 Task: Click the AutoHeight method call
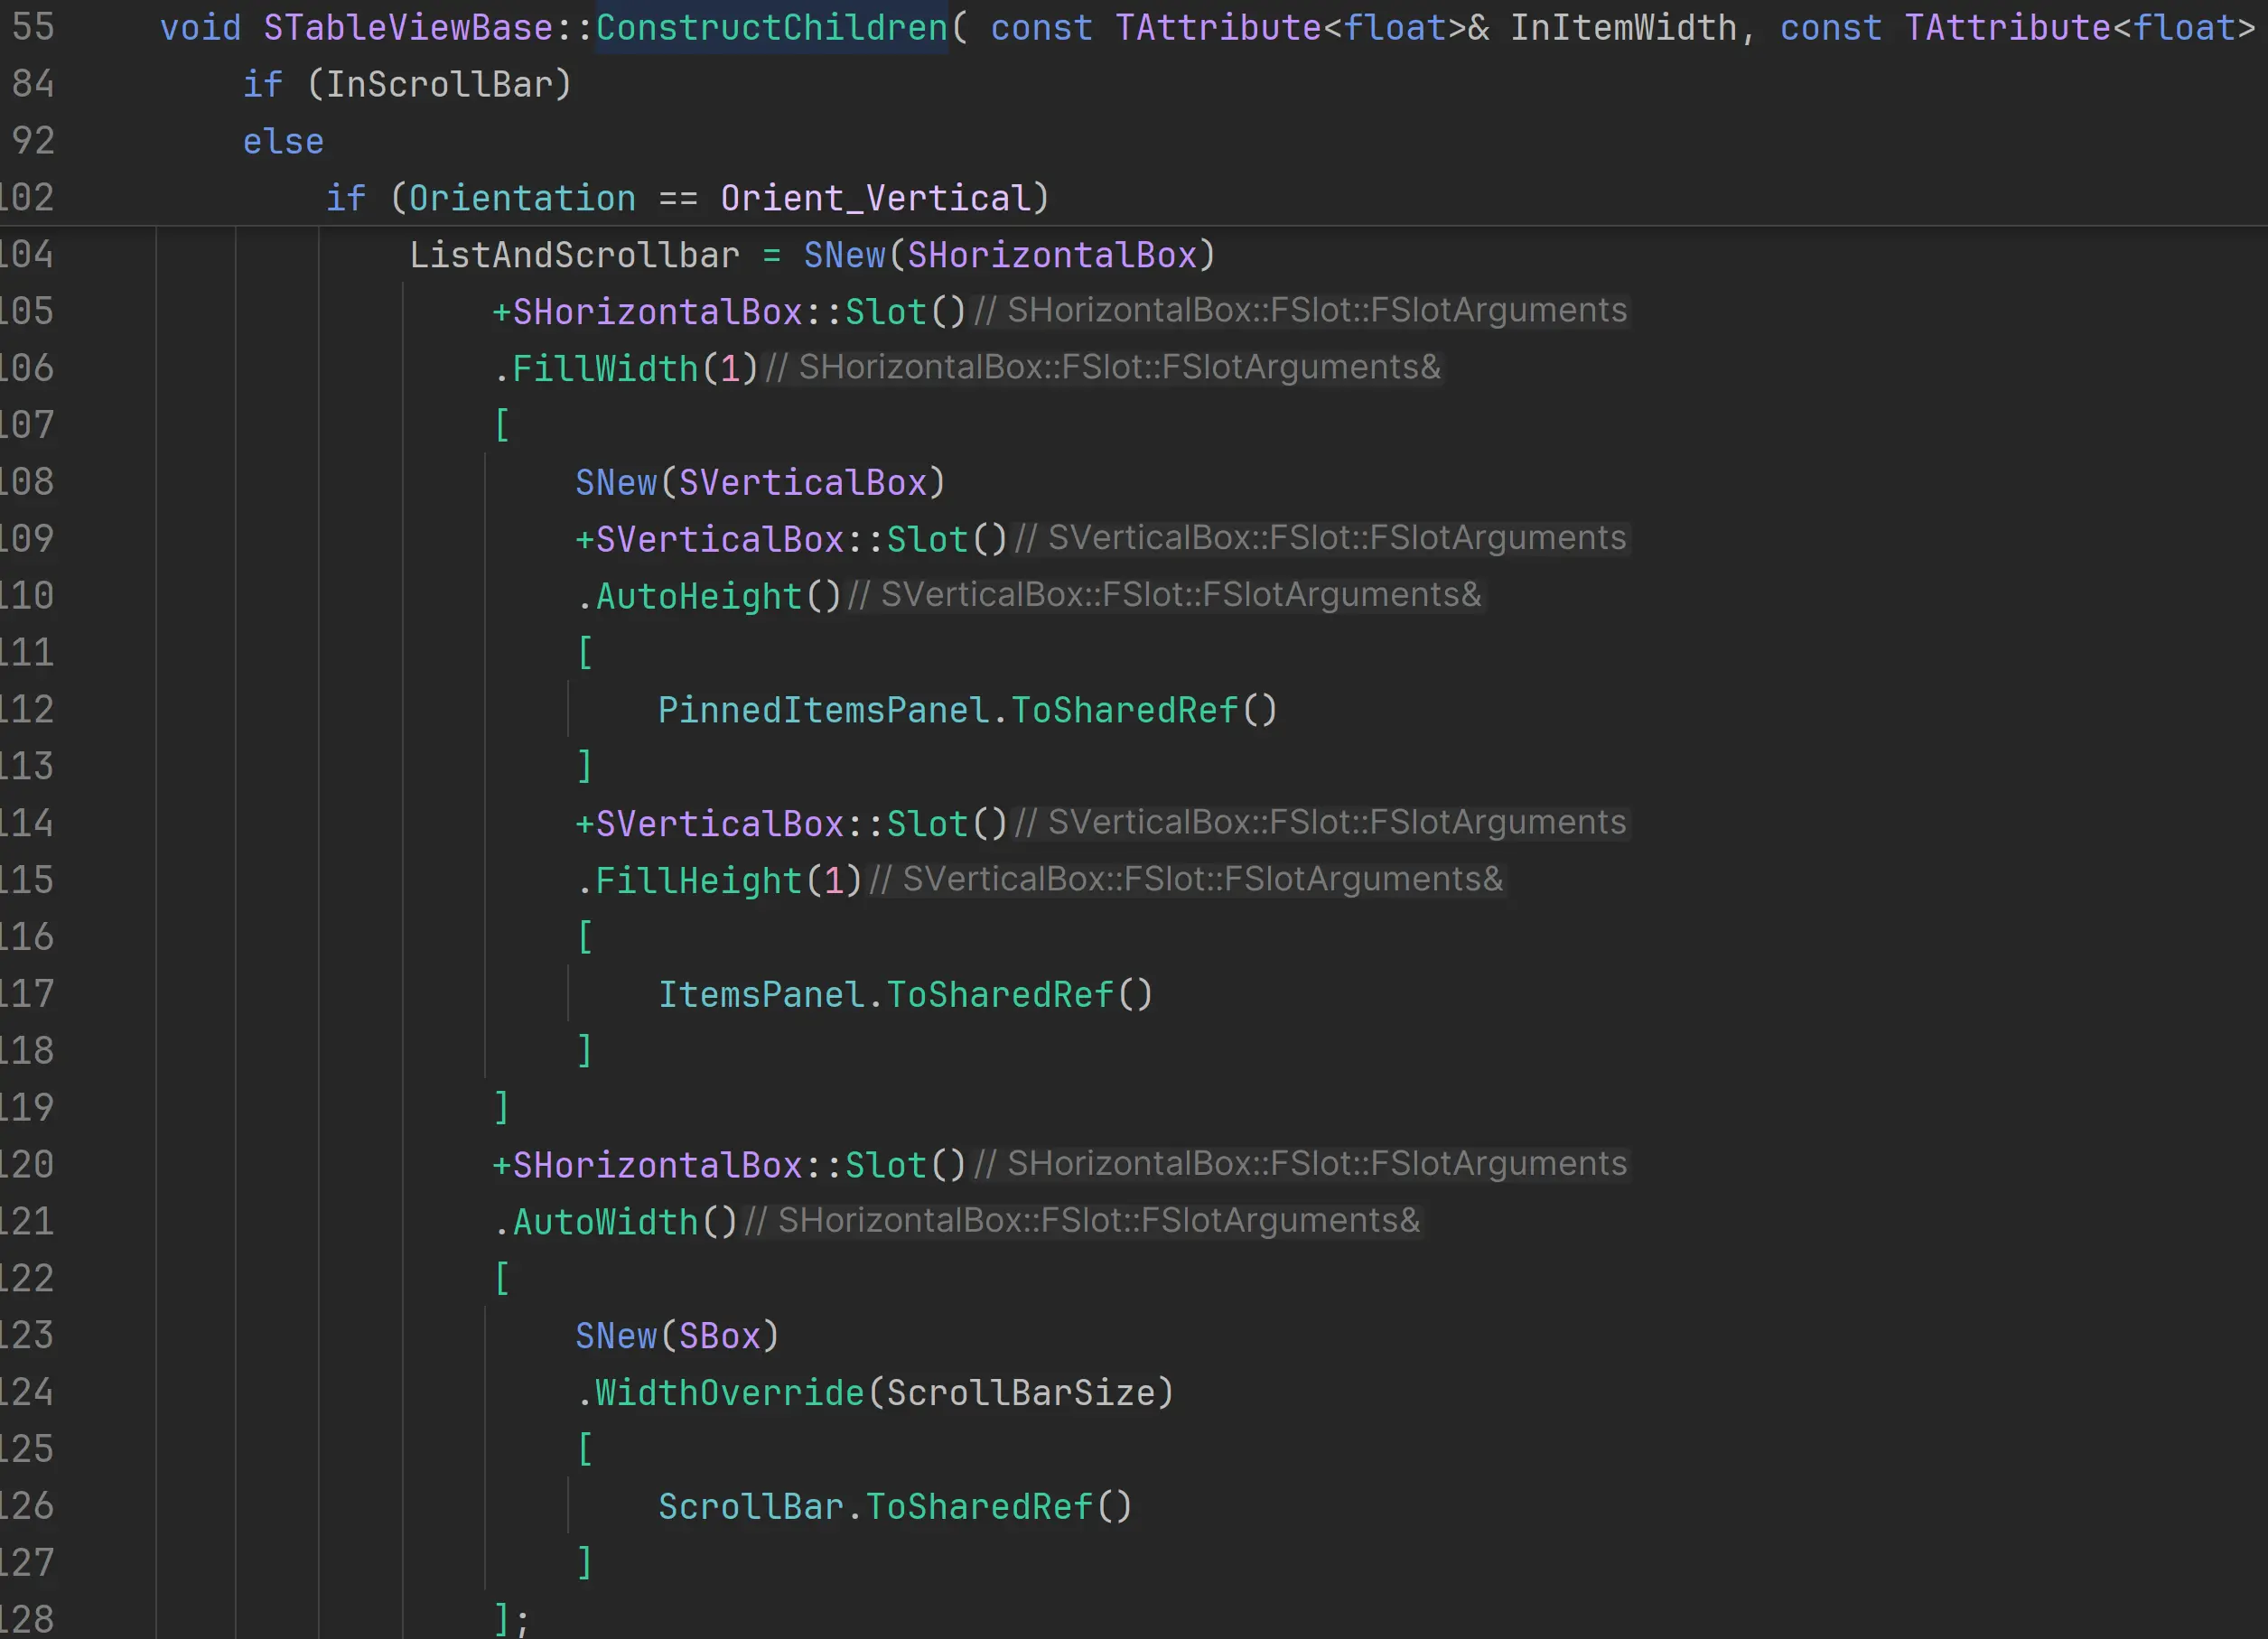[698, 596]
